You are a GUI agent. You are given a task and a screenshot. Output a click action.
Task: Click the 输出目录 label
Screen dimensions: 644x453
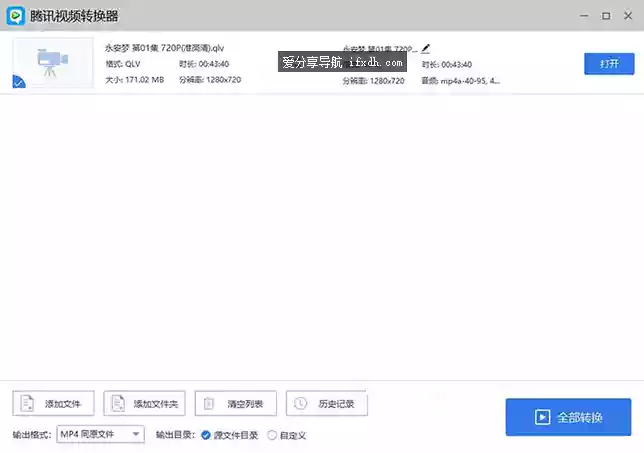coord(175,435)
